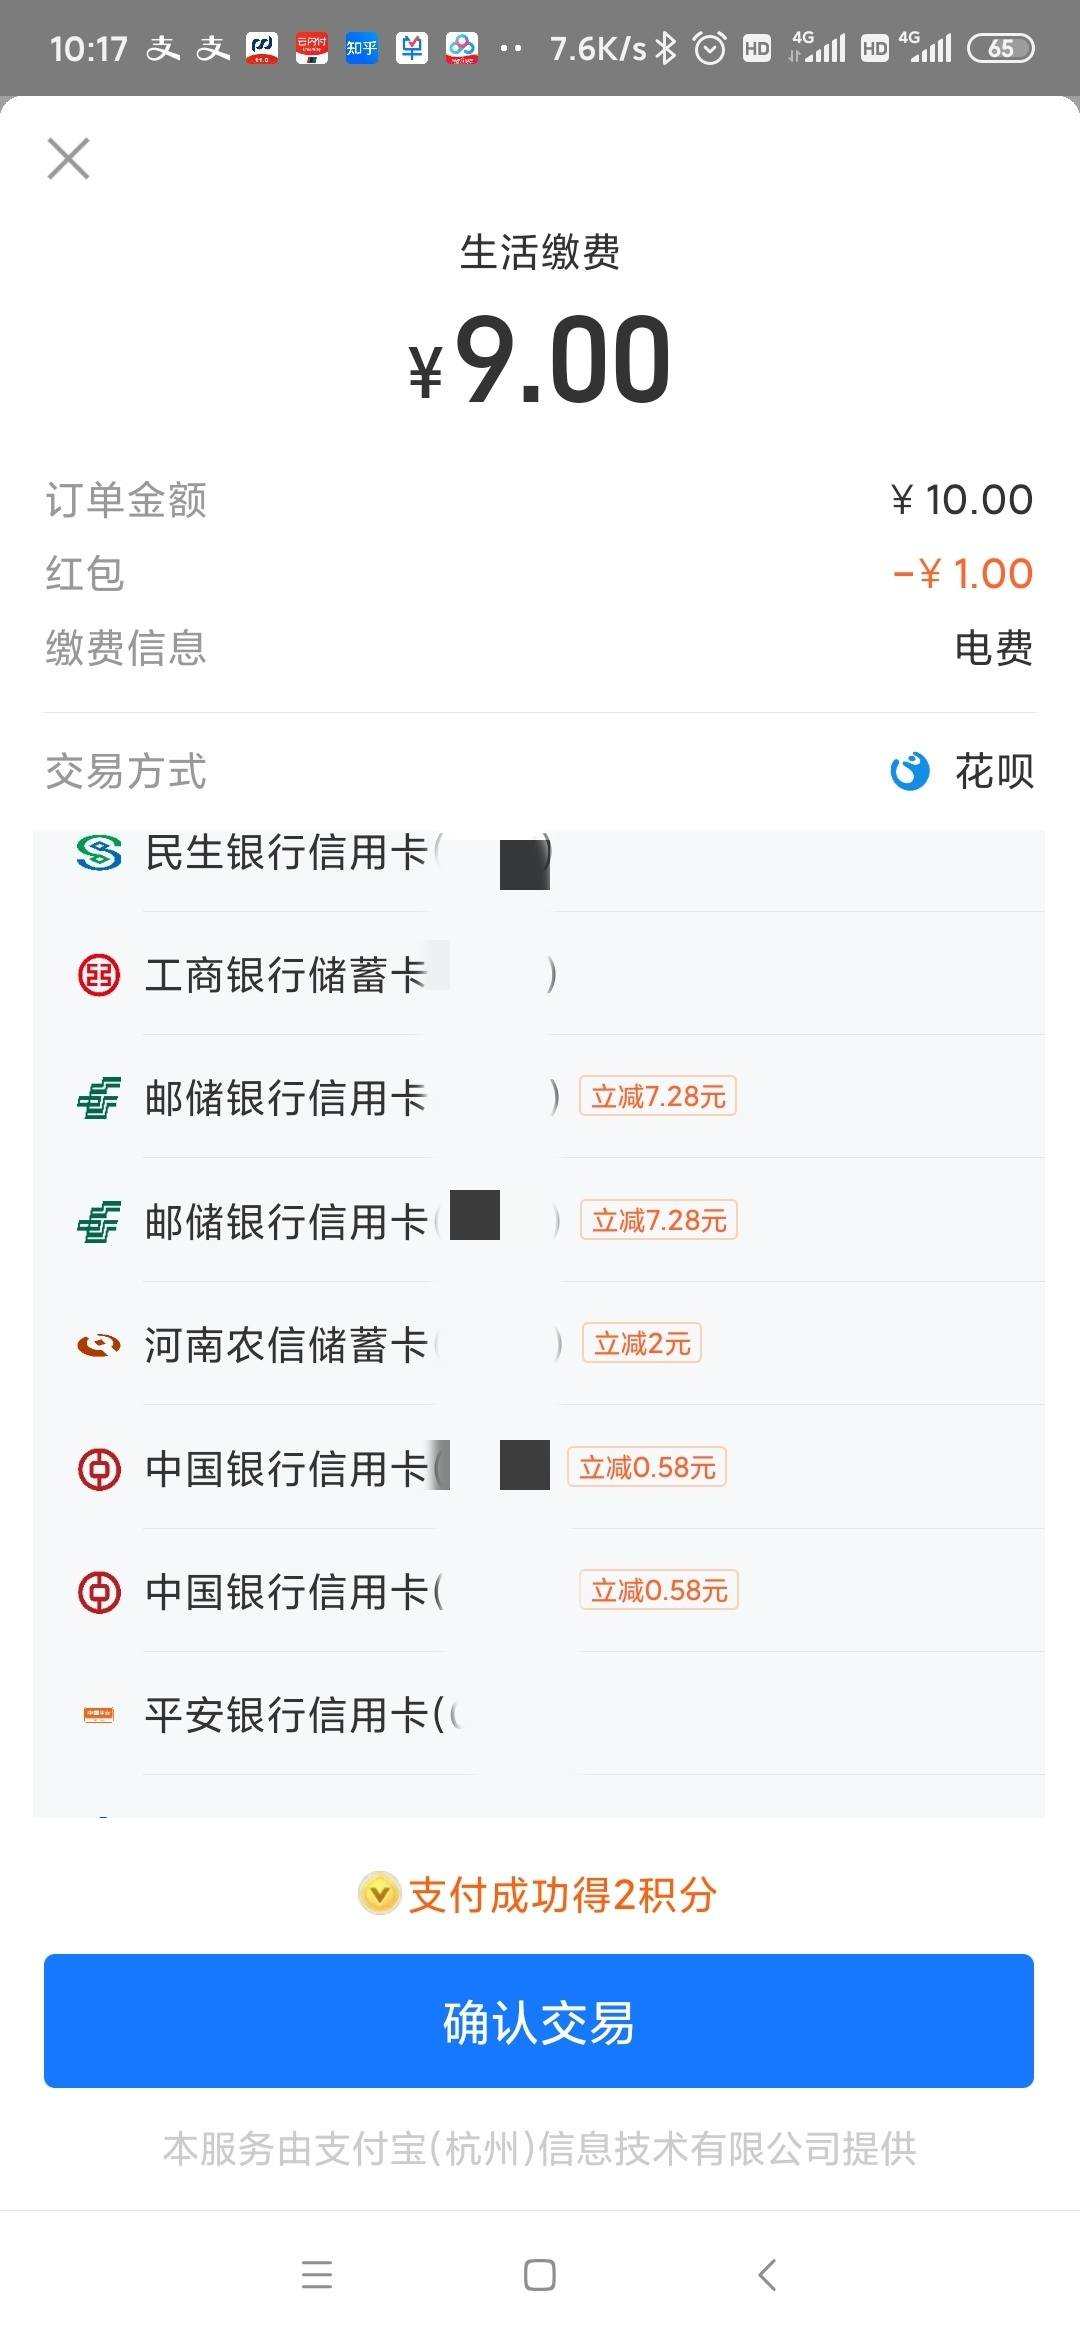Tap 确认交易 to confirm payment
Screen dimensions: 1080x2340
(x=539, y=2021)
